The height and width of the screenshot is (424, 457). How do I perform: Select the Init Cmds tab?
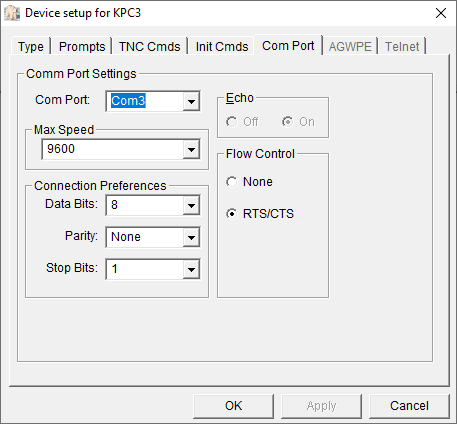(x=222, y=46)
